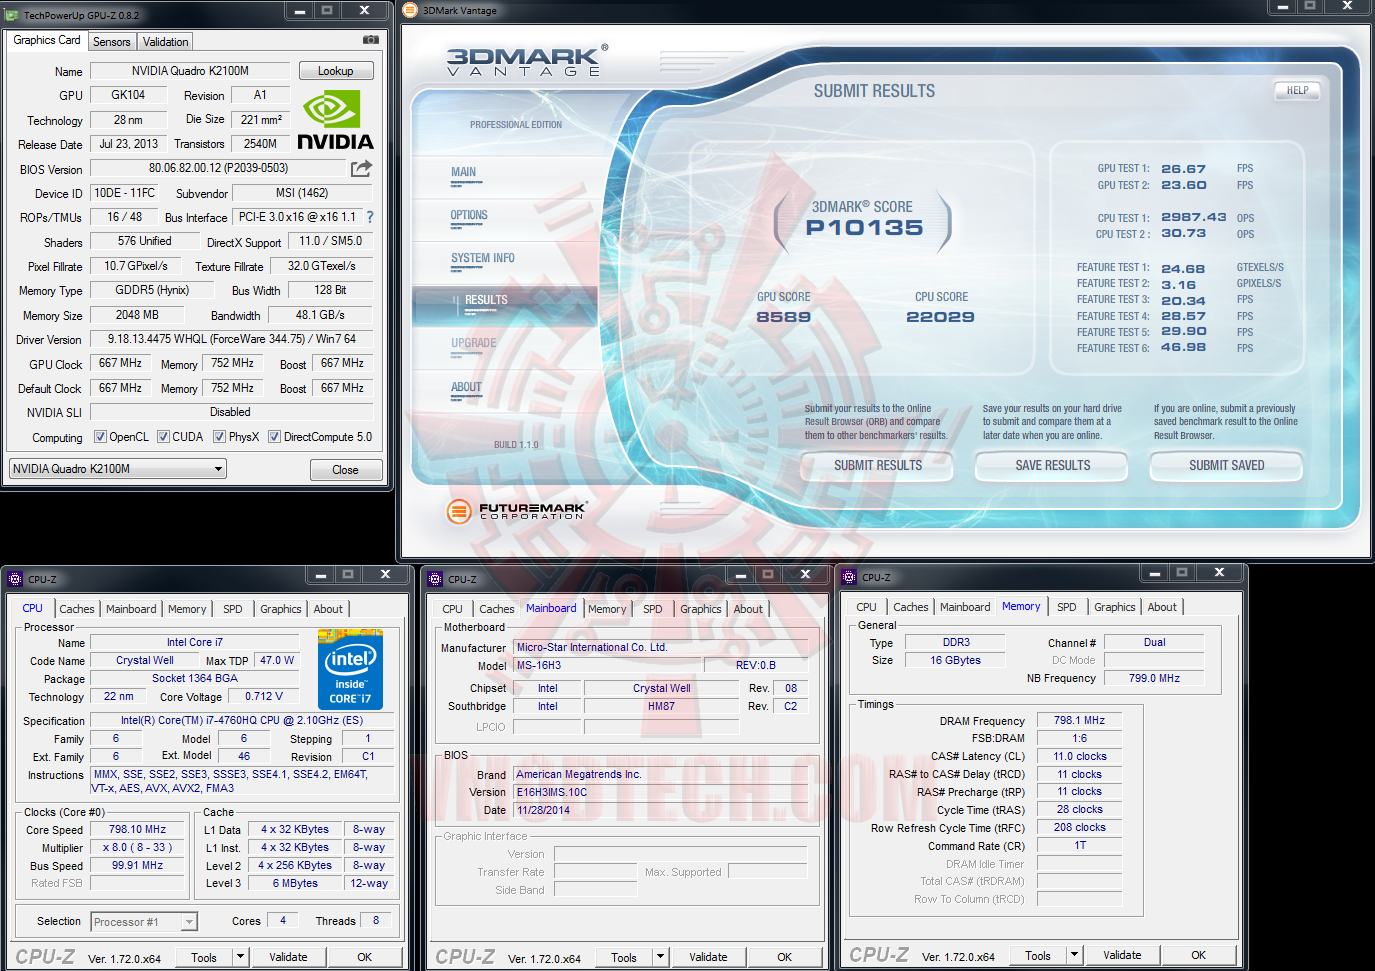Click Validate in CPU-Z Processor window
Image resolution: width=1375 pixels, height=971 pixels.
tap(288, 957)
